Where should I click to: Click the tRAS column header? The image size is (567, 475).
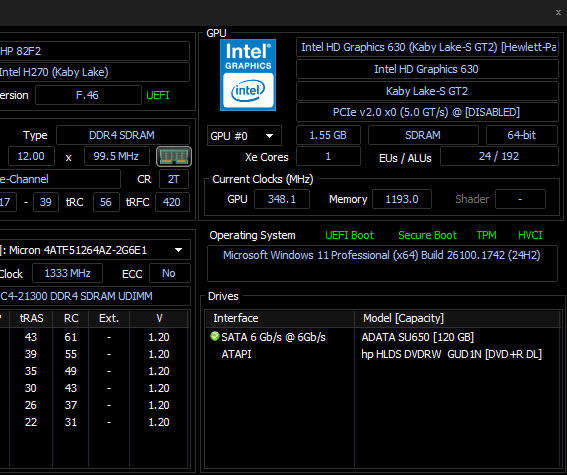tap(31, 318)
